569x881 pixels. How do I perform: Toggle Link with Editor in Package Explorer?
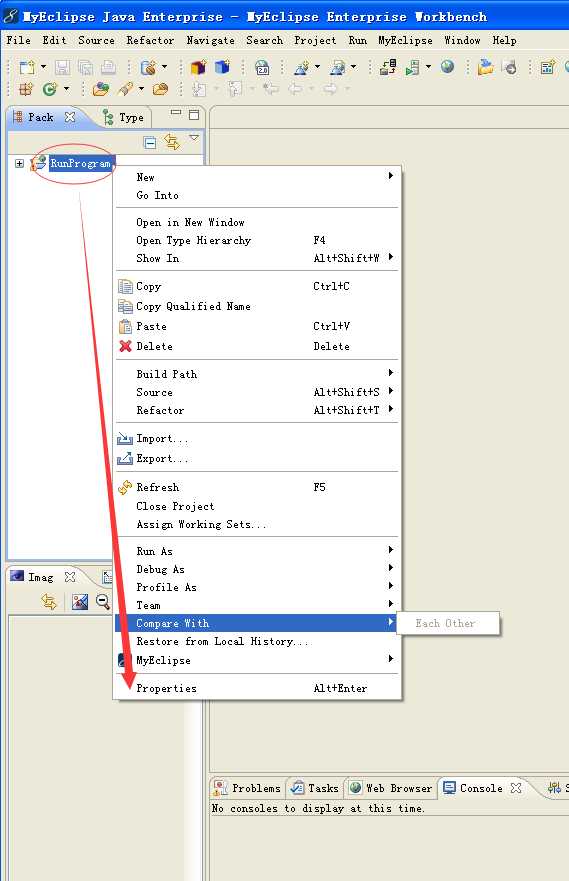[172, 142]
